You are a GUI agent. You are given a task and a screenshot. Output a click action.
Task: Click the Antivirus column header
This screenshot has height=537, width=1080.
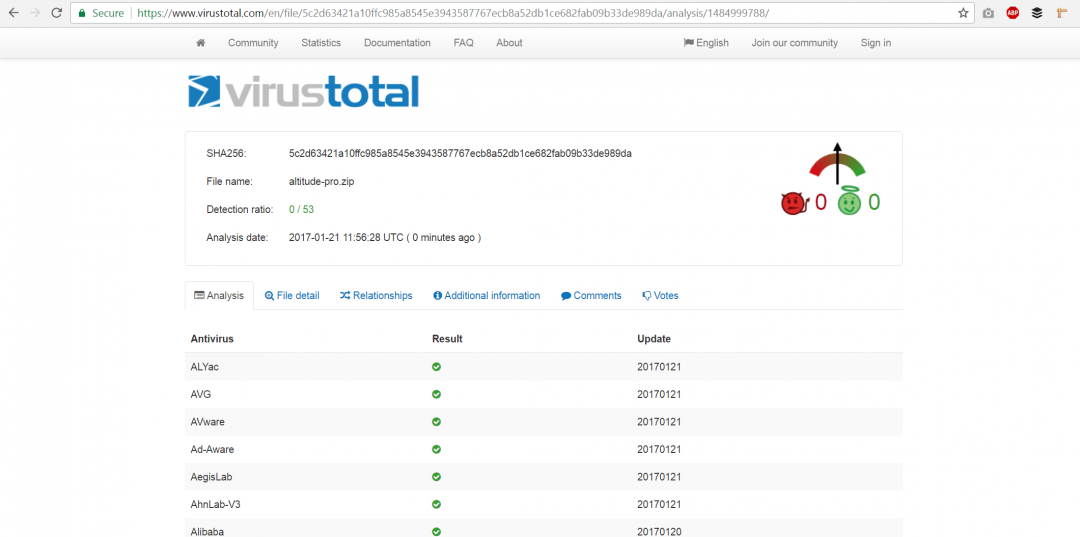[212, 339]
